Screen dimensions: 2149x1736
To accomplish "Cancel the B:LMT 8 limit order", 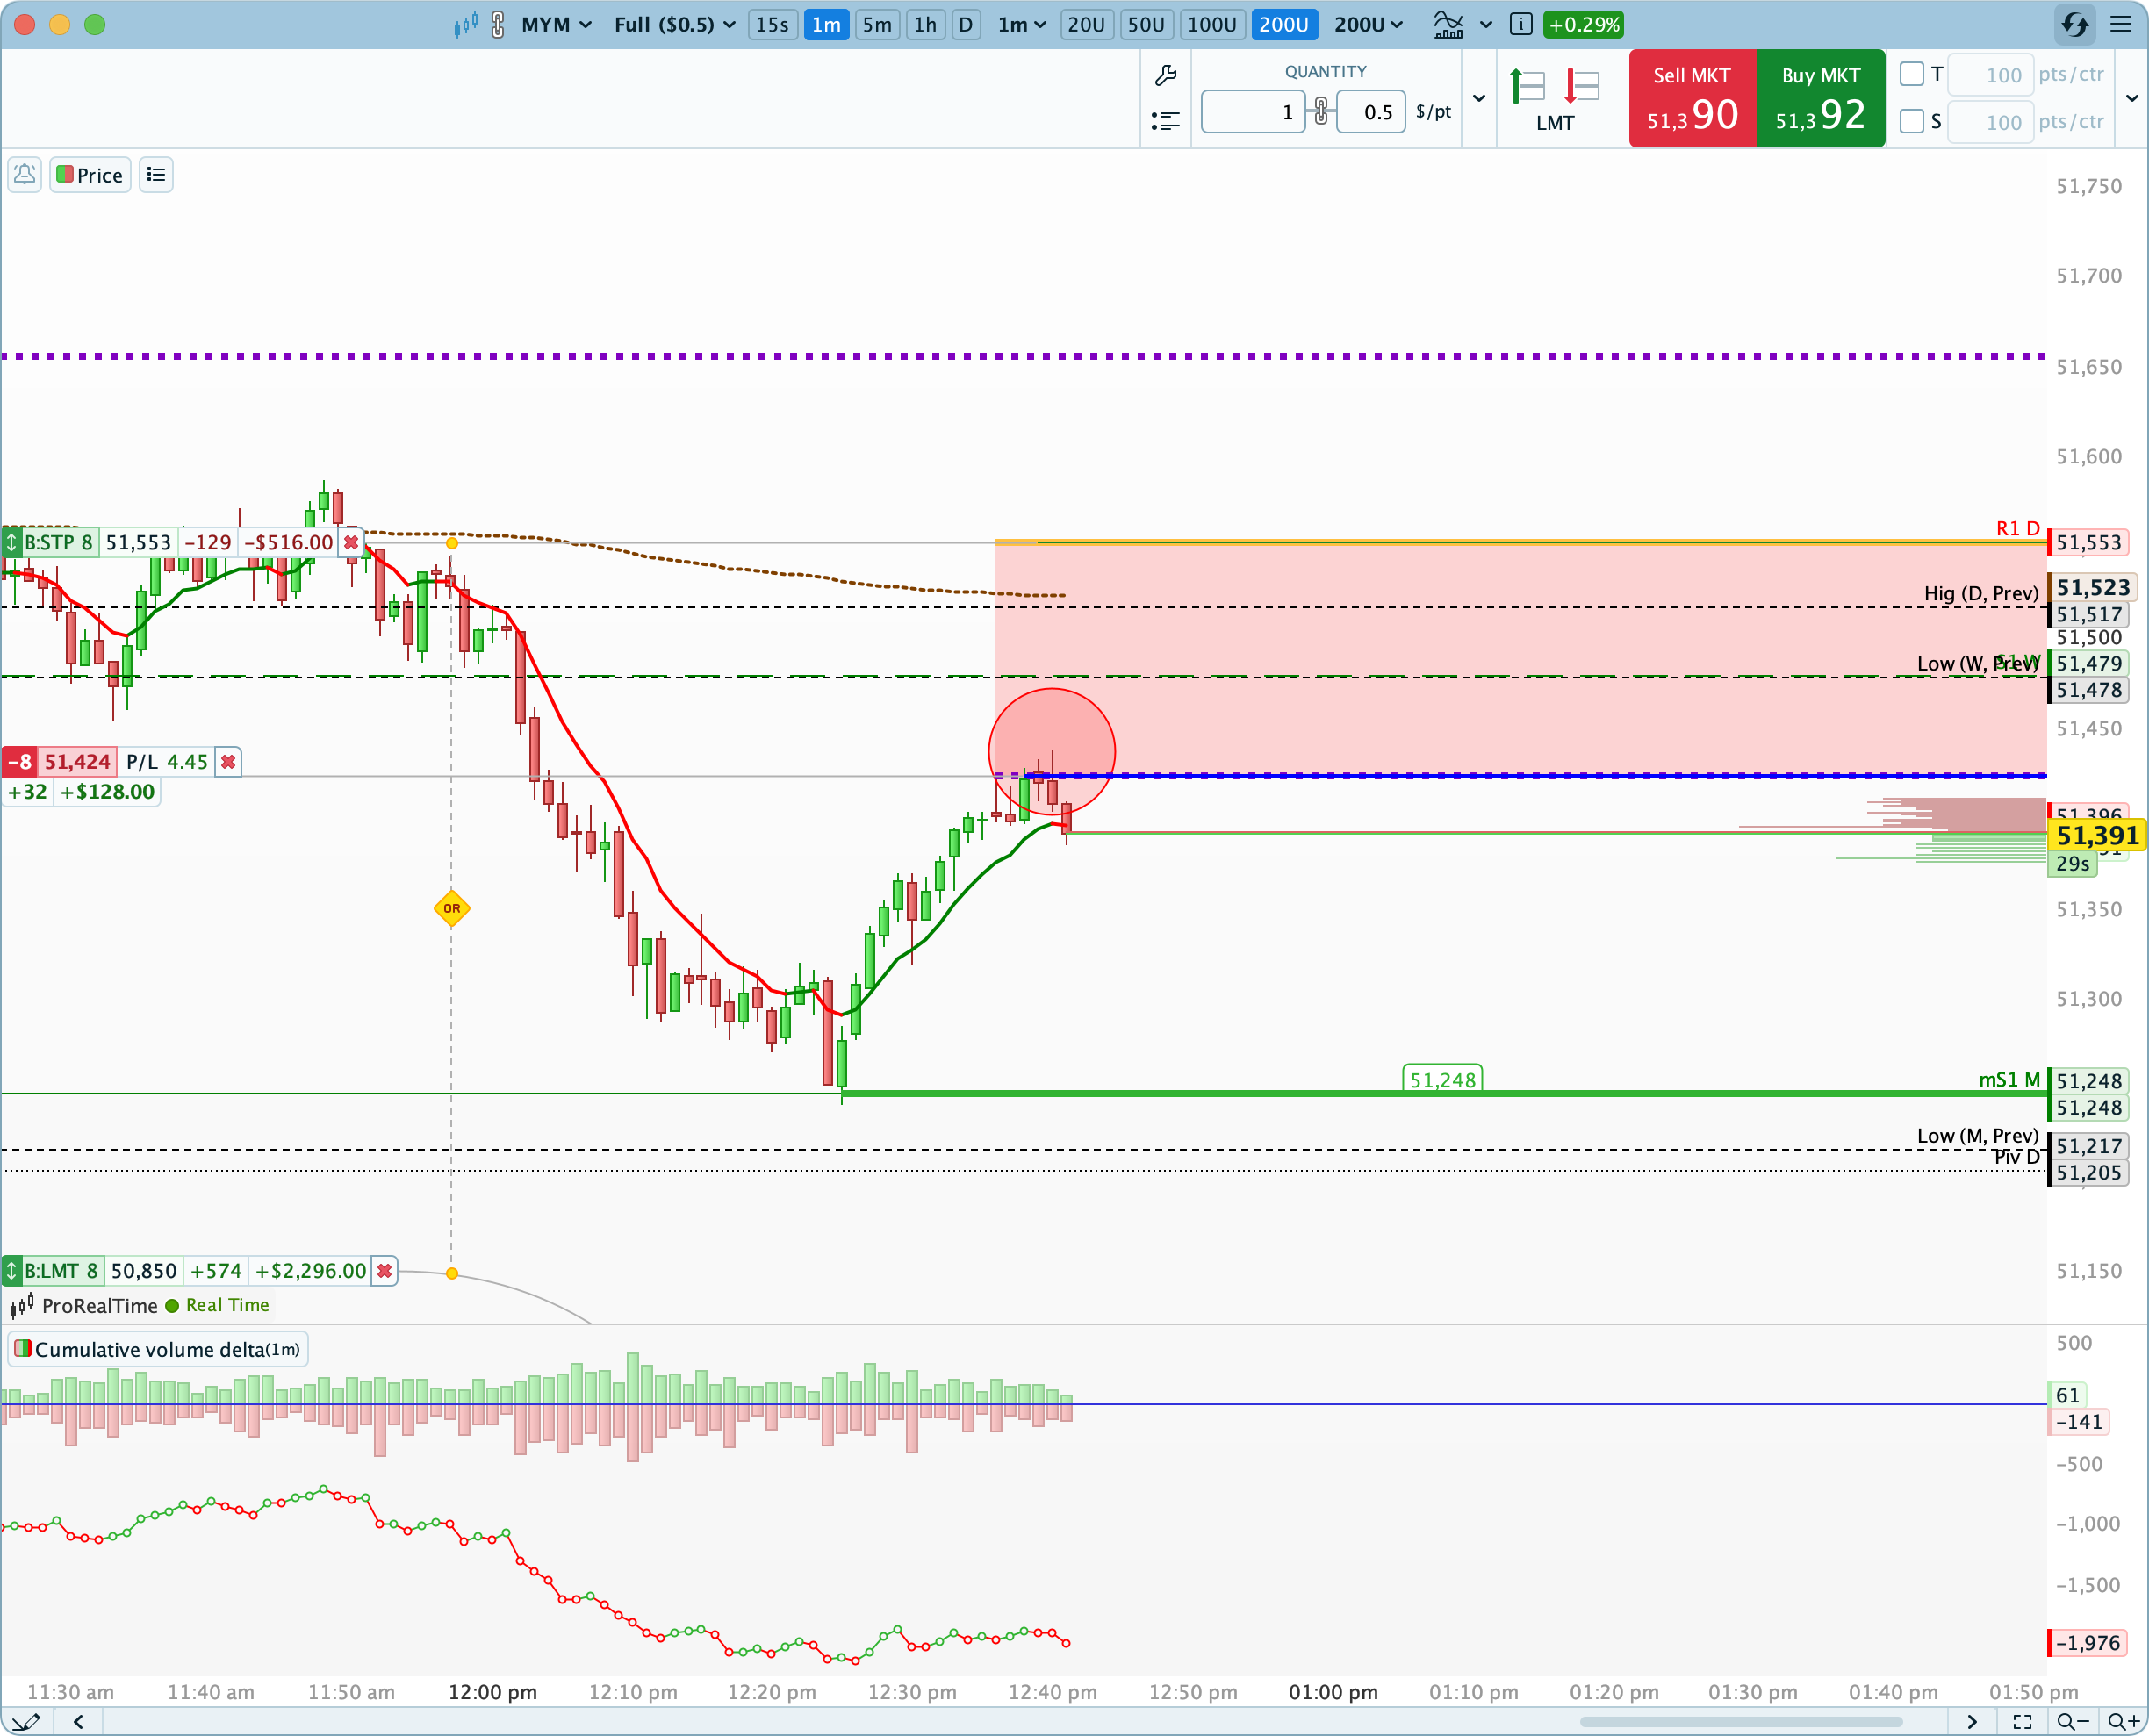I will click(384, 1271).
